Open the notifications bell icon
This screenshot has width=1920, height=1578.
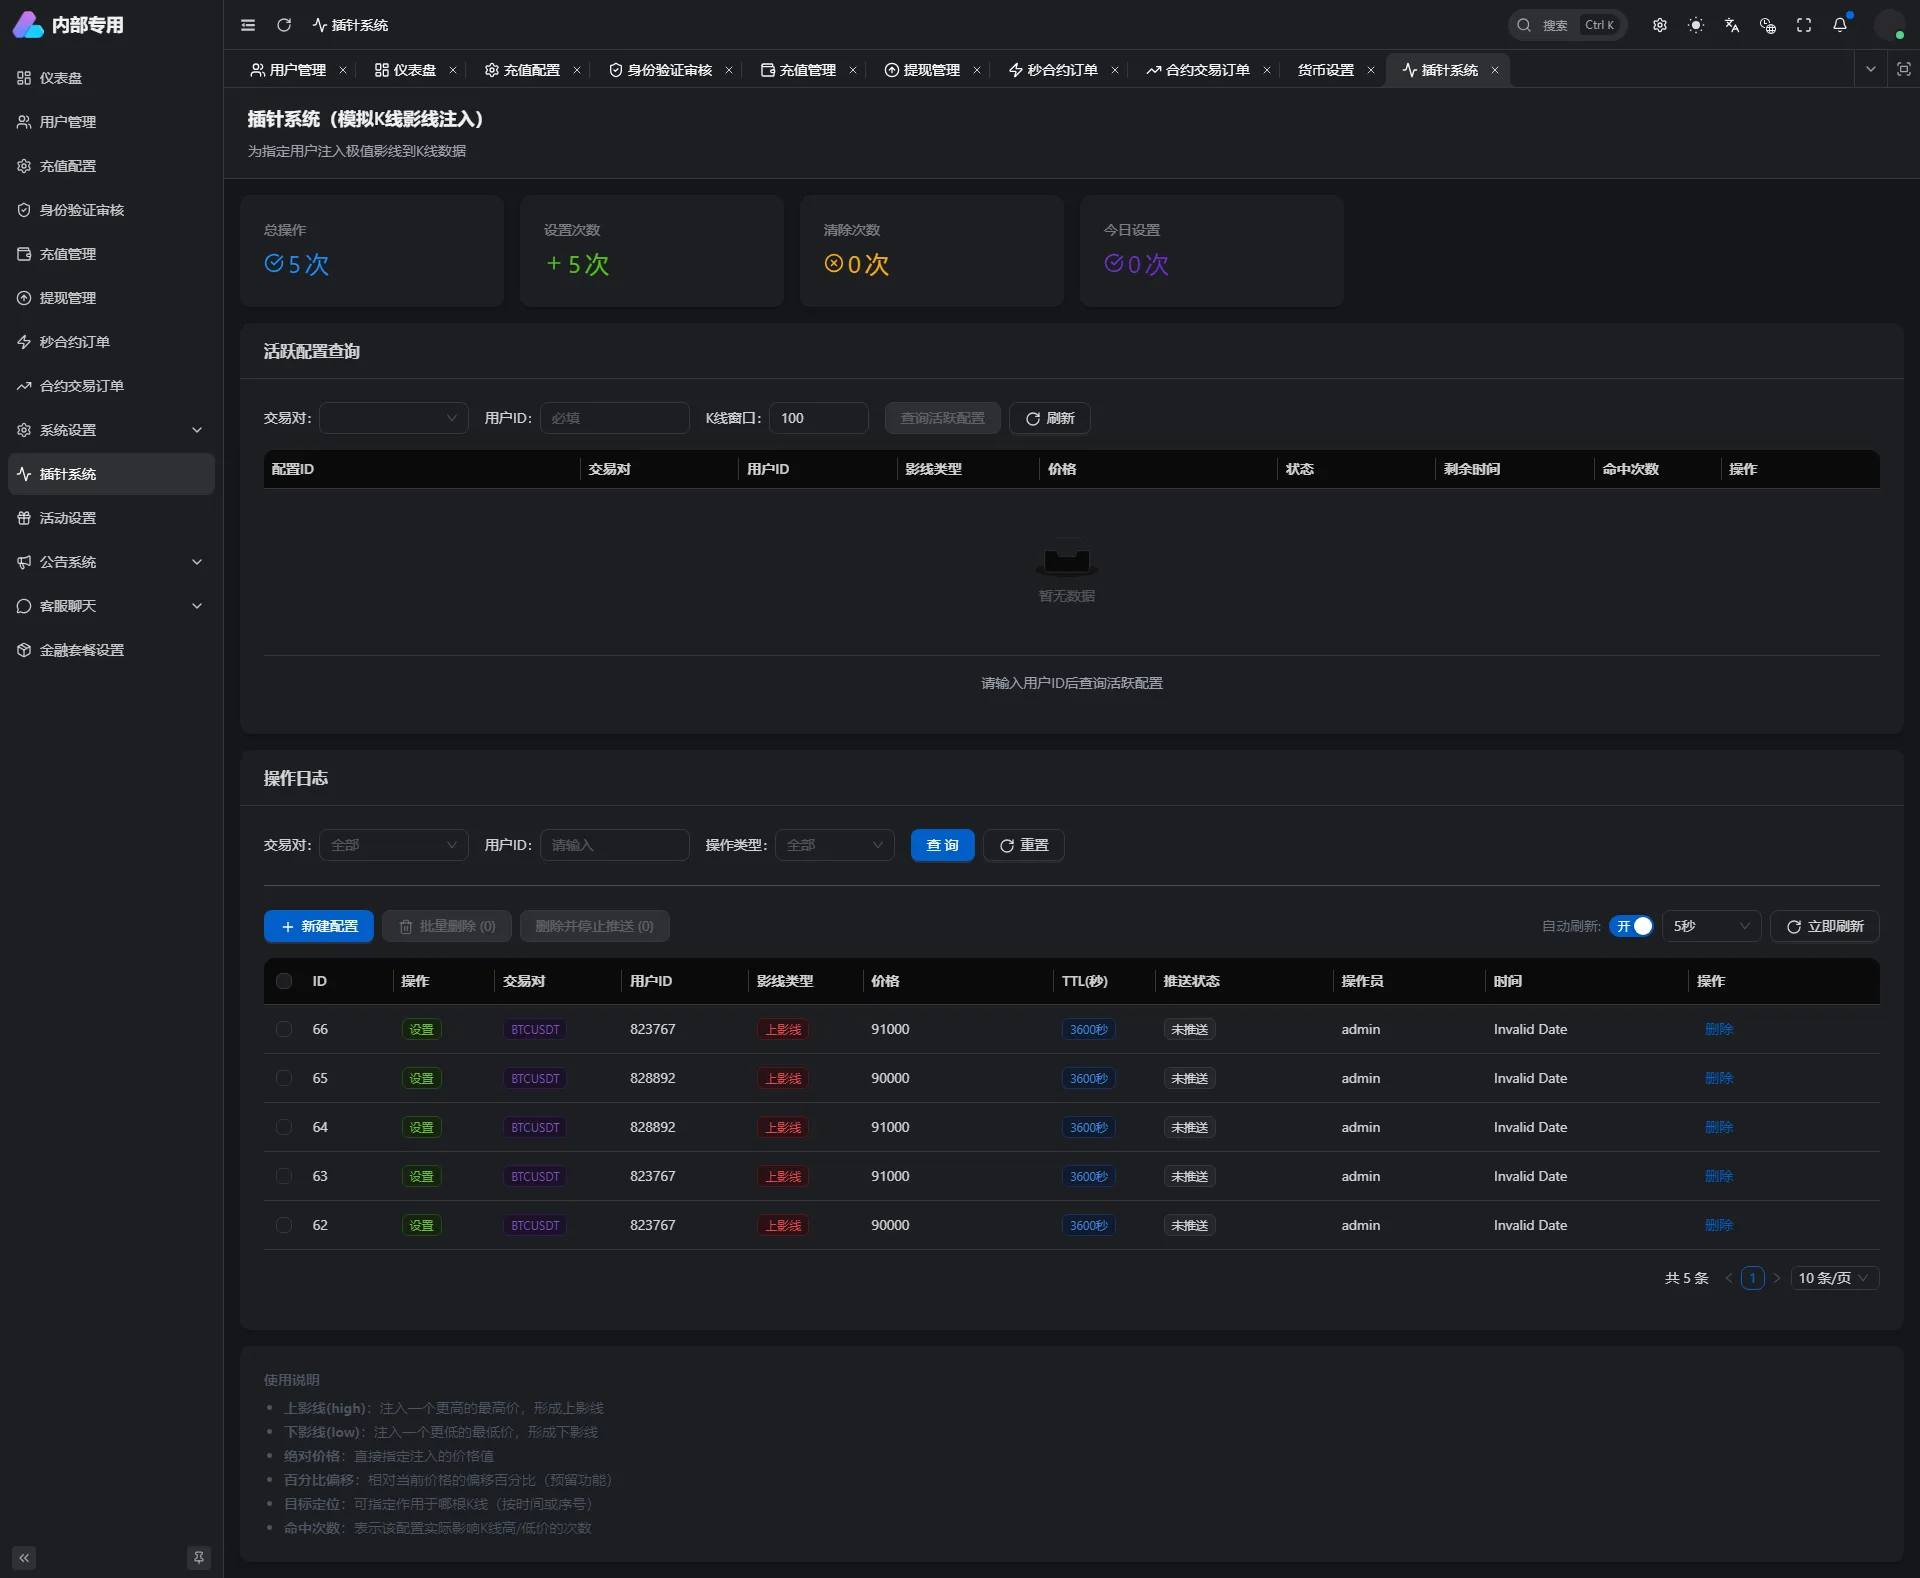(1840, 25)
